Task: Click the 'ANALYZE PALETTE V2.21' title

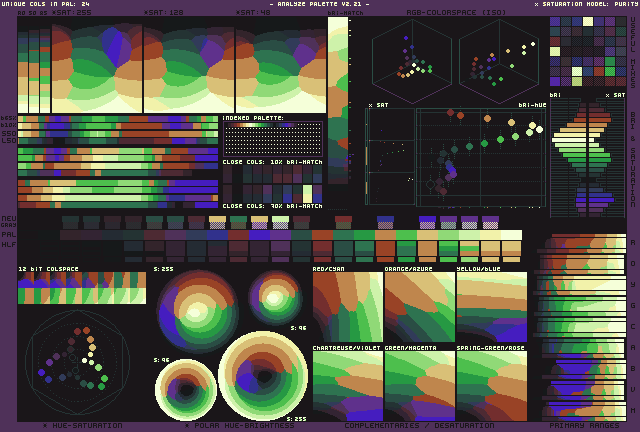Action: [320, 4]
